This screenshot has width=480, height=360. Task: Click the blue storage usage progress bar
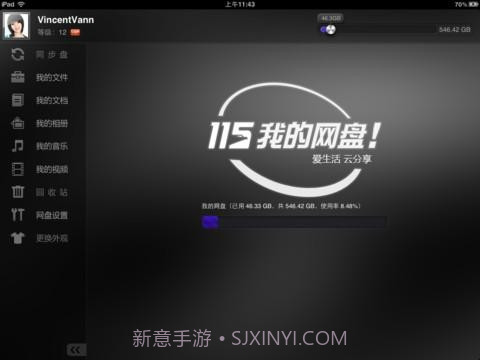pos(294,222)
